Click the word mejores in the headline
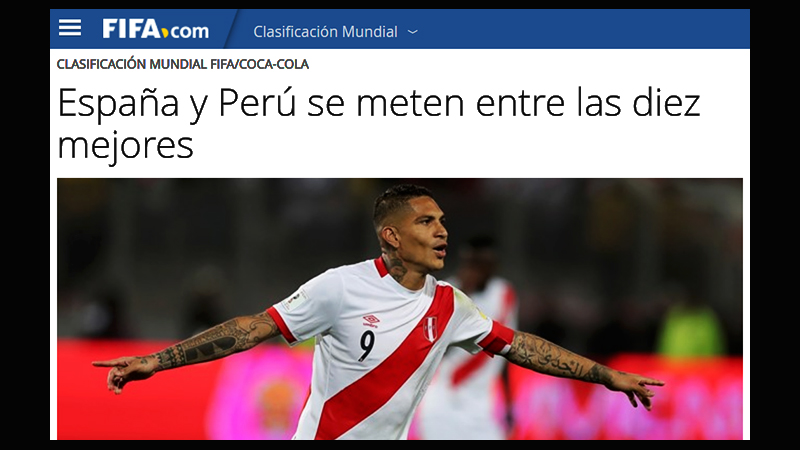800x450 pixels. tap(126, 146)
